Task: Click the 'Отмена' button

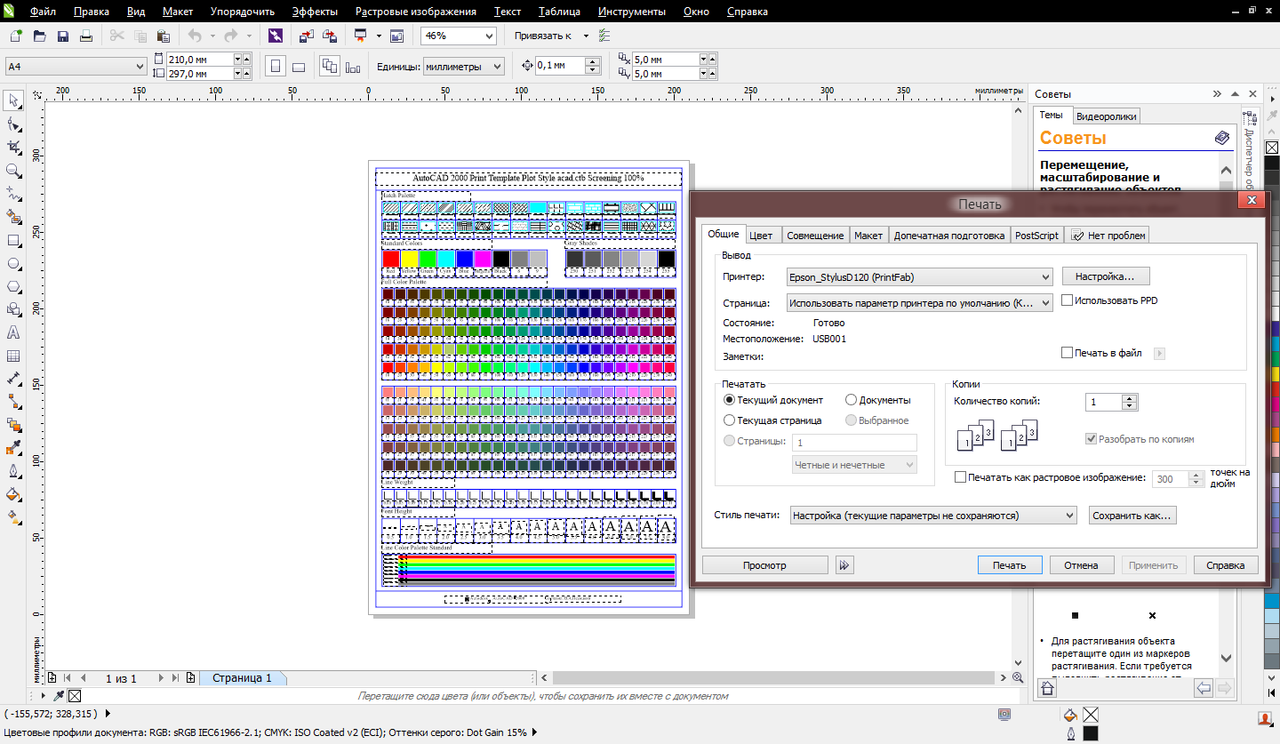Action: pyautogui.click(x=1081, y=565)
